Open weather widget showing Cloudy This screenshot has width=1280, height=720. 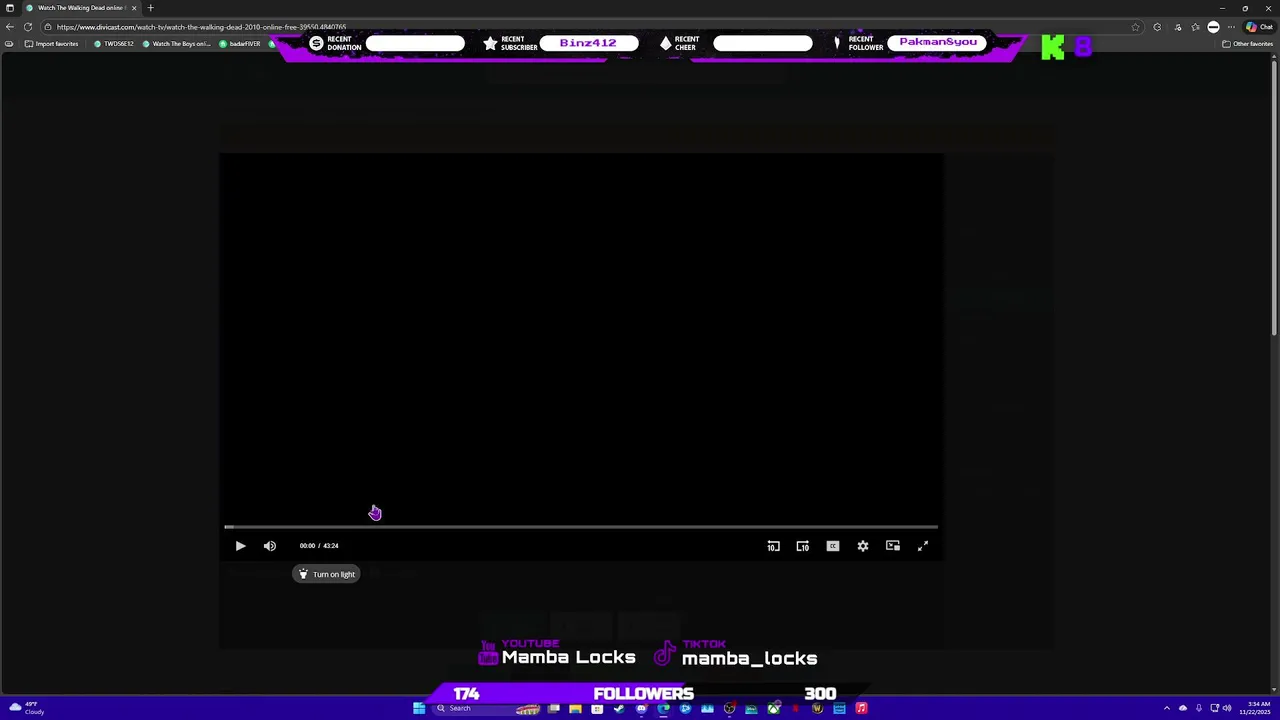coord(25,708)
